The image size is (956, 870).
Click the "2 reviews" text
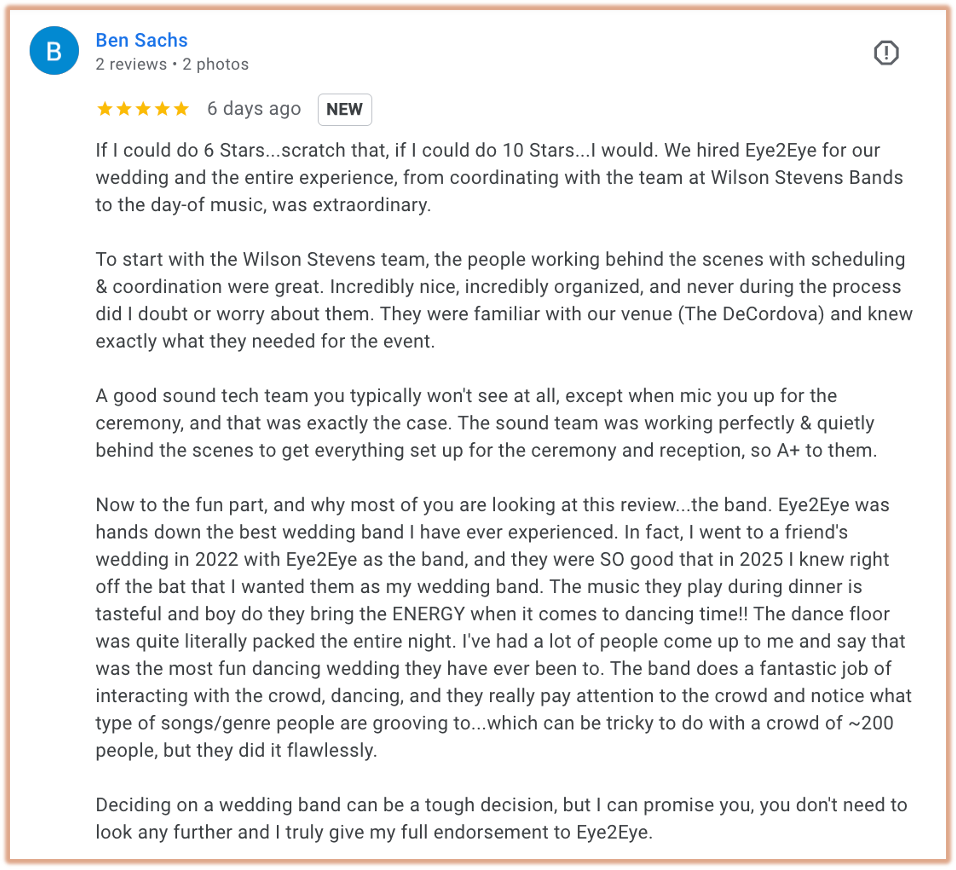click(x=131, y=64)
